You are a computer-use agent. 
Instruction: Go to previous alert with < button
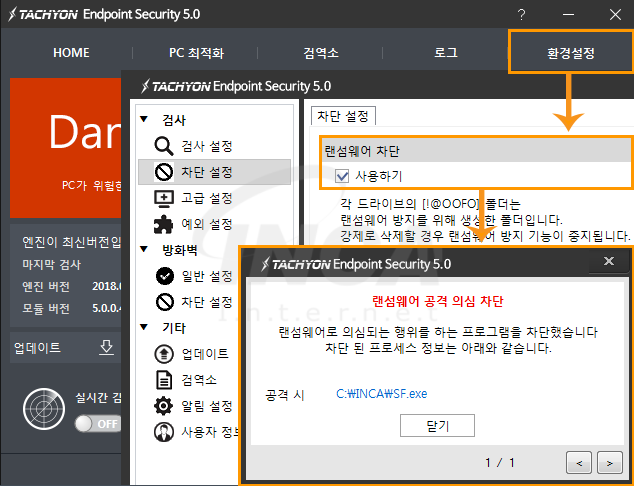point(579,463)
